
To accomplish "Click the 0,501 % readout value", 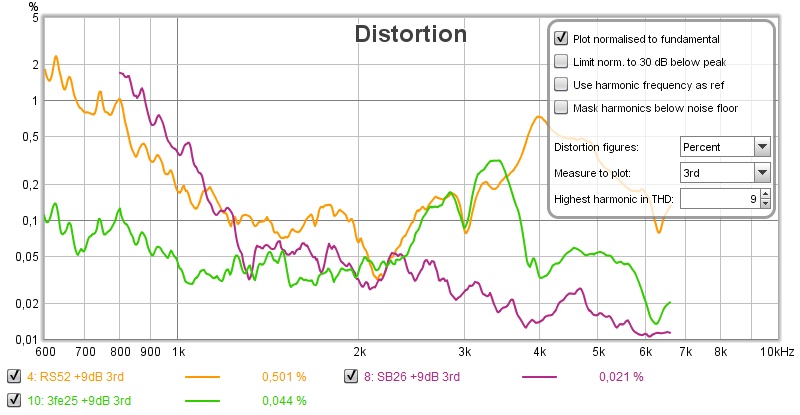I will pyautogui.click(x=283, y=377).
